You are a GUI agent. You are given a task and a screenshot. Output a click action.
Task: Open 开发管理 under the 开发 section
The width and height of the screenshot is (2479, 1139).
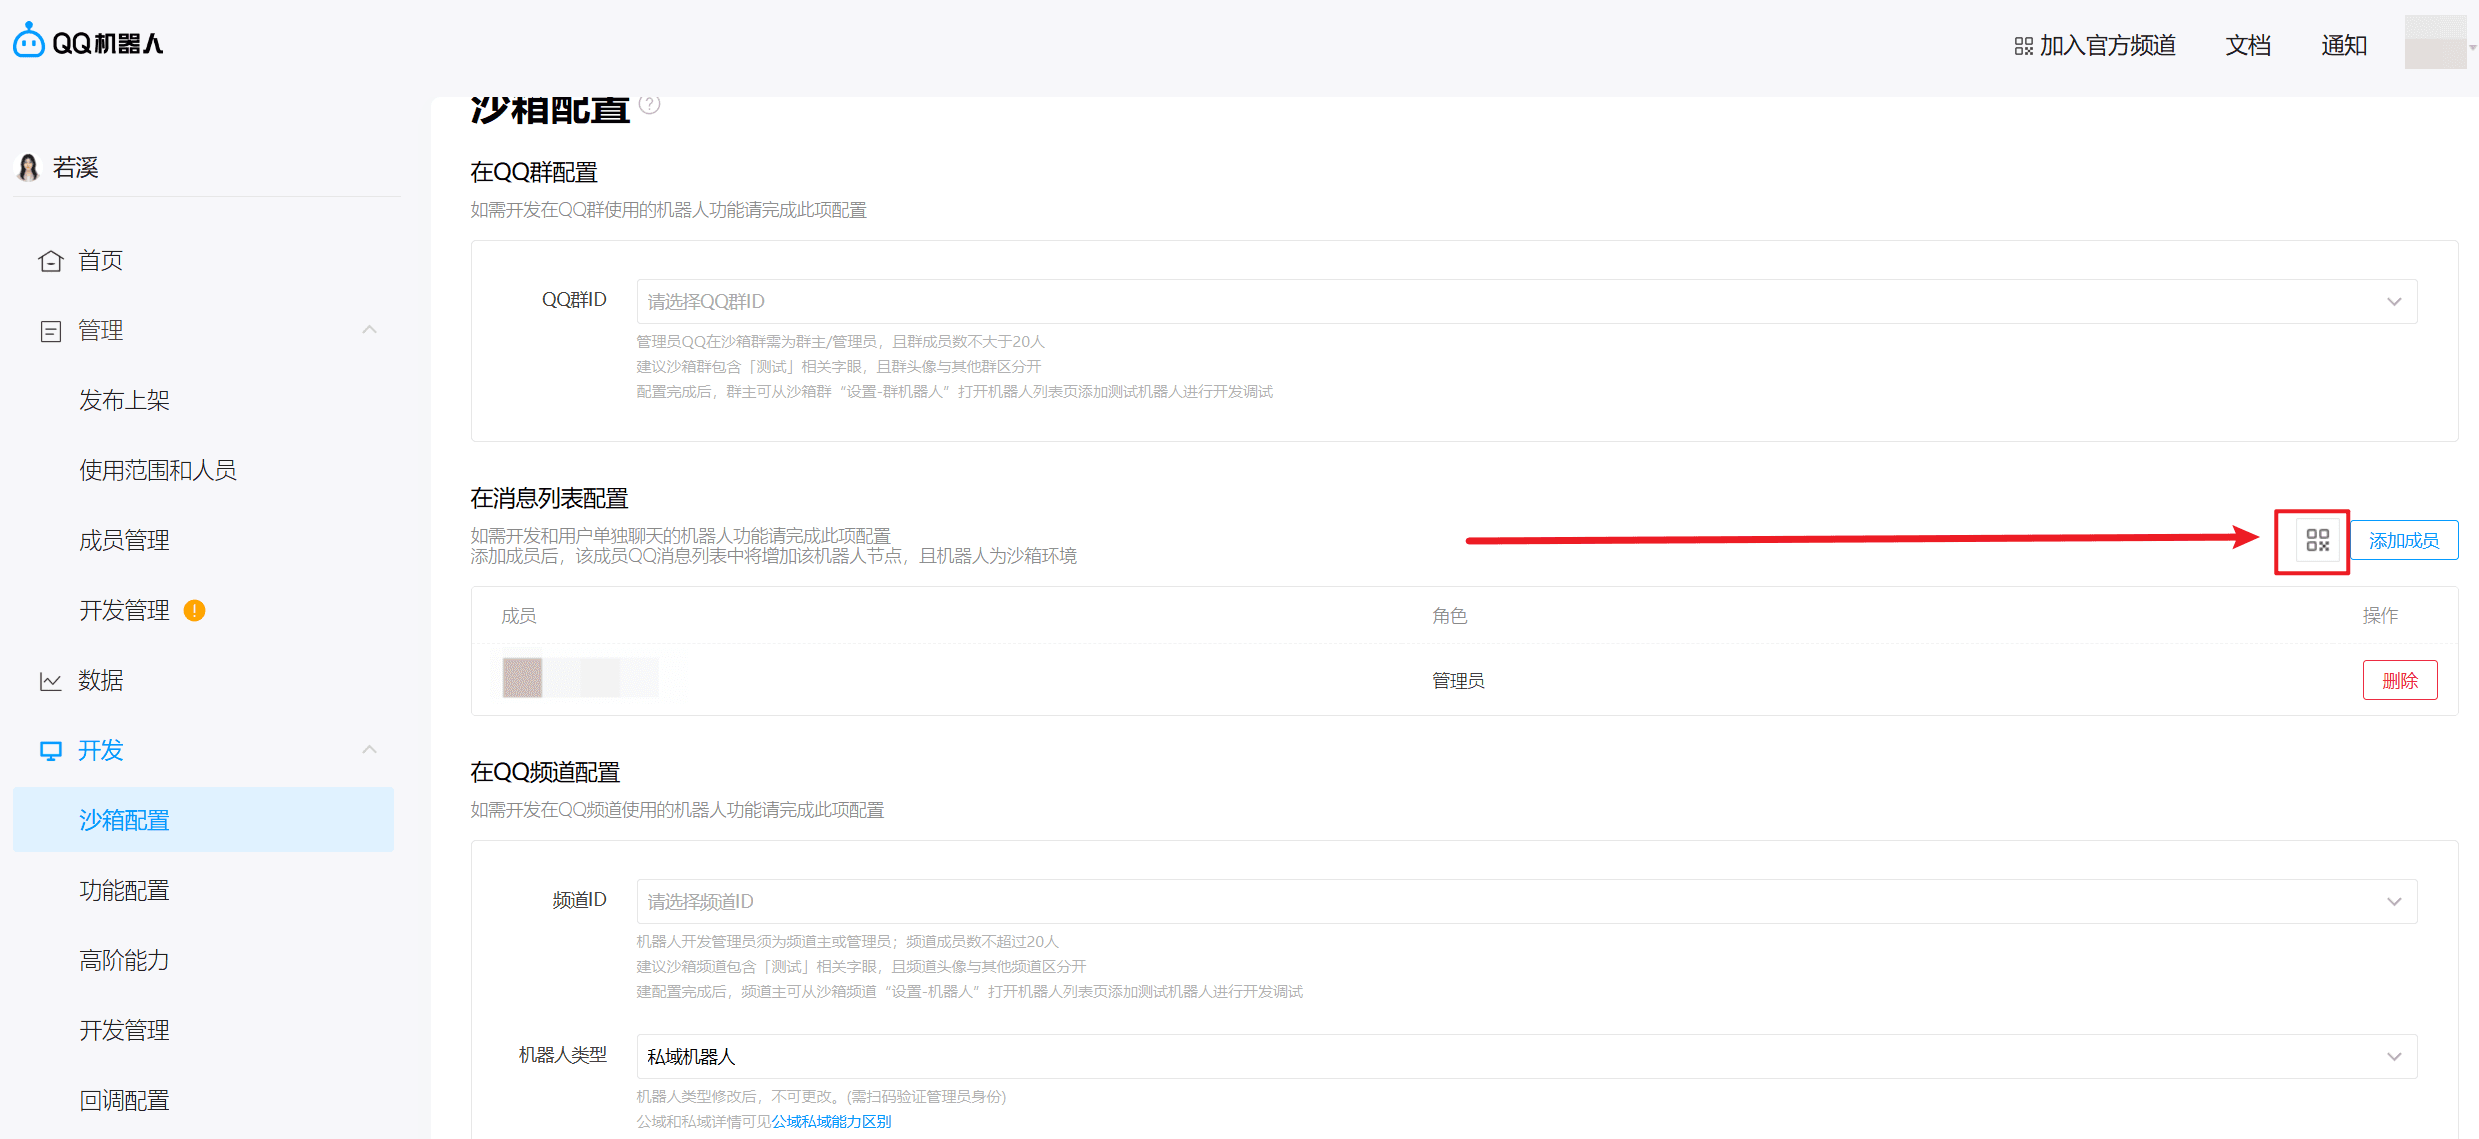pyautogui.click(x=125, y=1031)
